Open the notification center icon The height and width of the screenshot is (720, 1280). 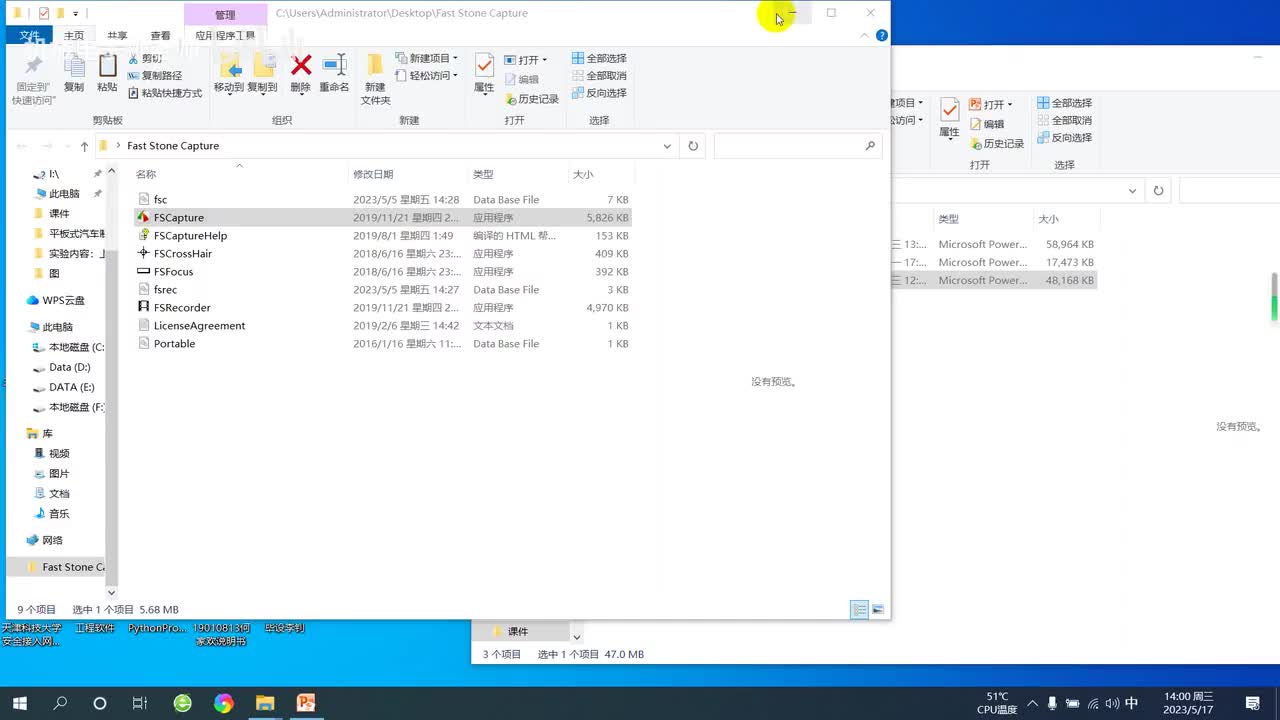(1252, 703)
